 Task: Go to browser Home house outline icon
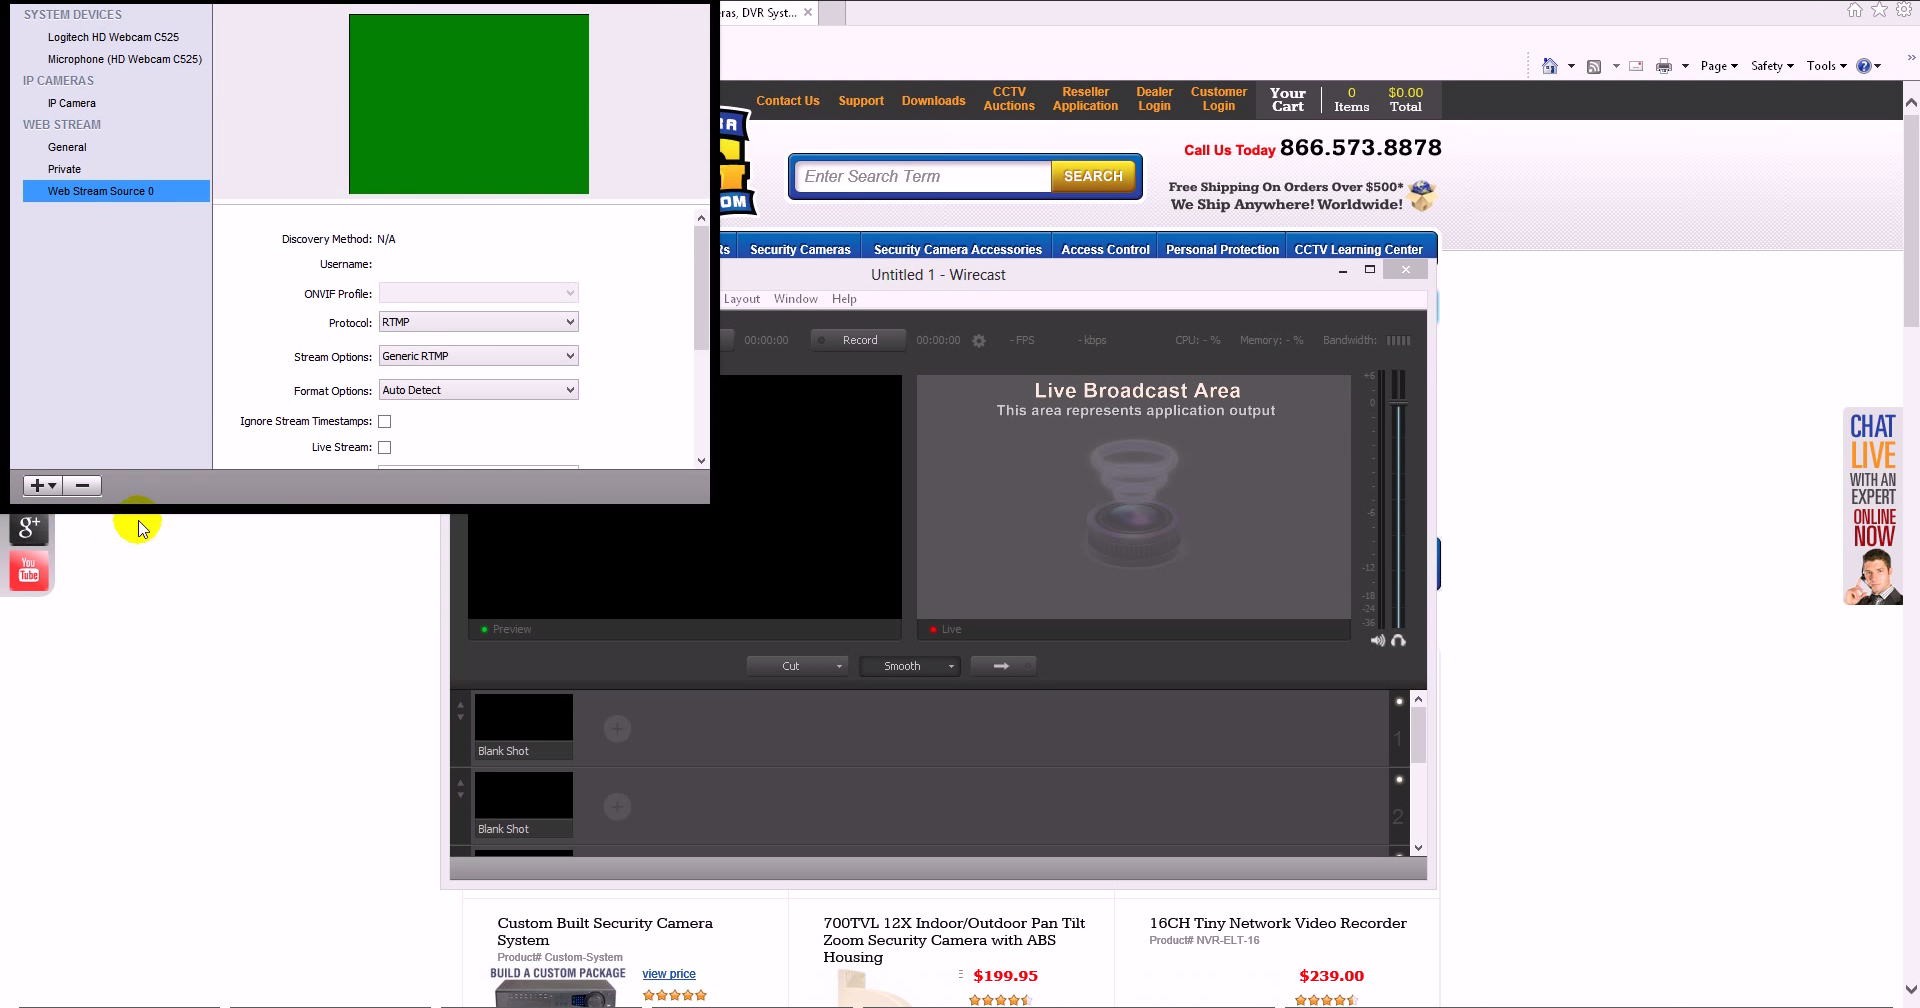coord(1855,10)
